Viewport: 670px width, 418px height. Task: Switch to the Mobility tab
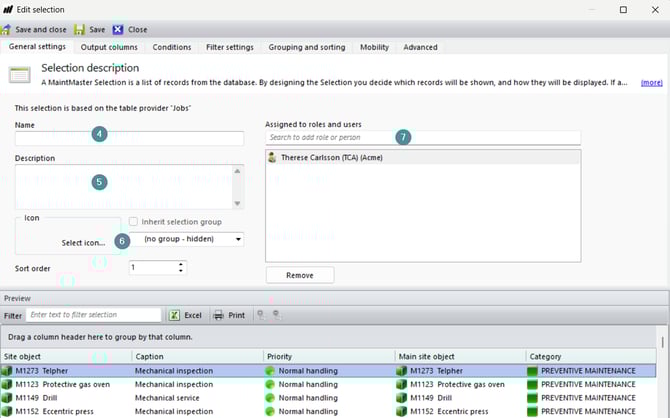pos(374,47)
